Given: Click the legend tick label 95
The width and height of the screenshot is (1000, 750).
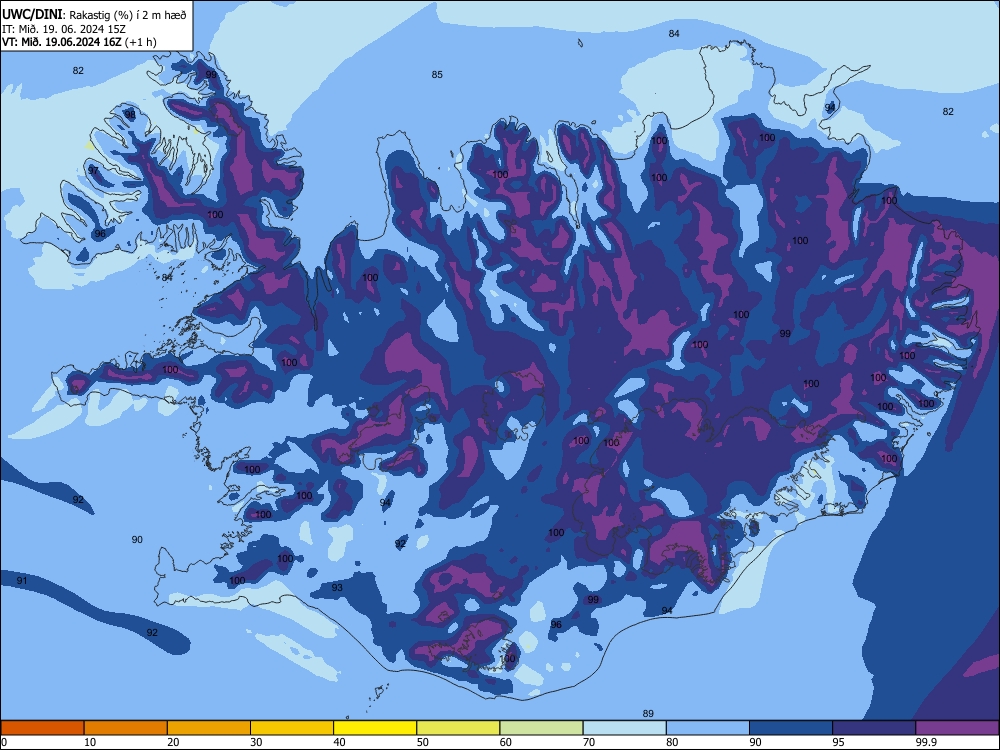Looking at the screenshot, I should (838, 742).
